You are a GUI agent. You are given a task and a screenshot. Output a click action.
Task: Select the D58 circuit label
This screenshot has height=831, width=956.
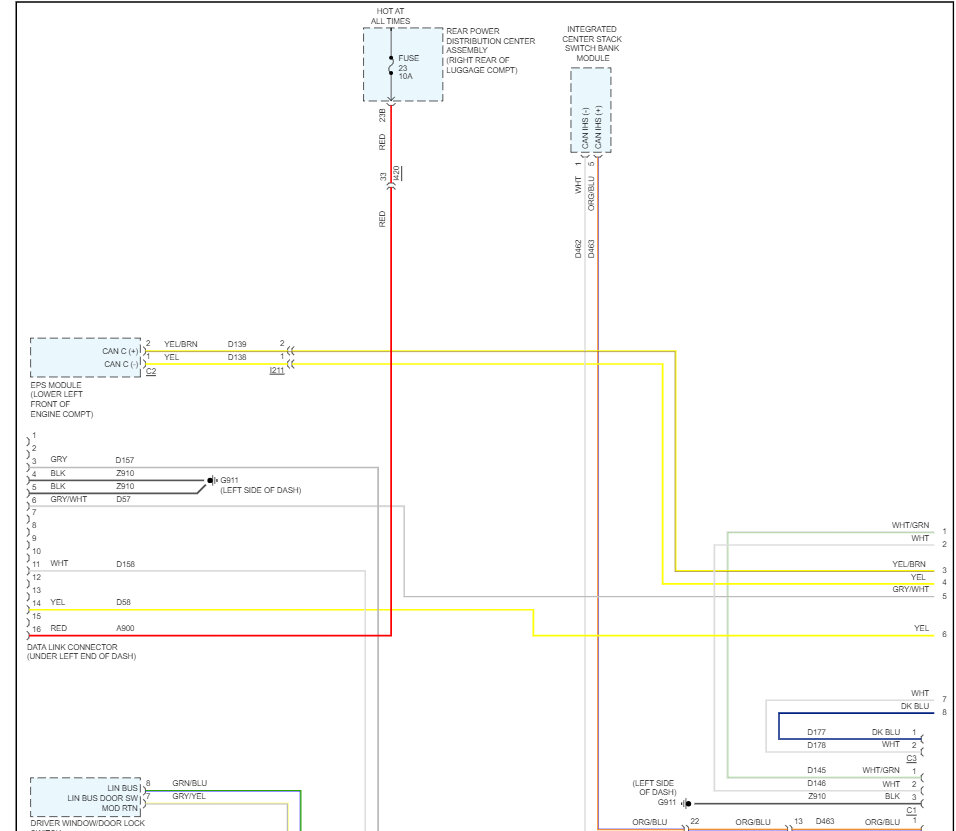[123, 602]
